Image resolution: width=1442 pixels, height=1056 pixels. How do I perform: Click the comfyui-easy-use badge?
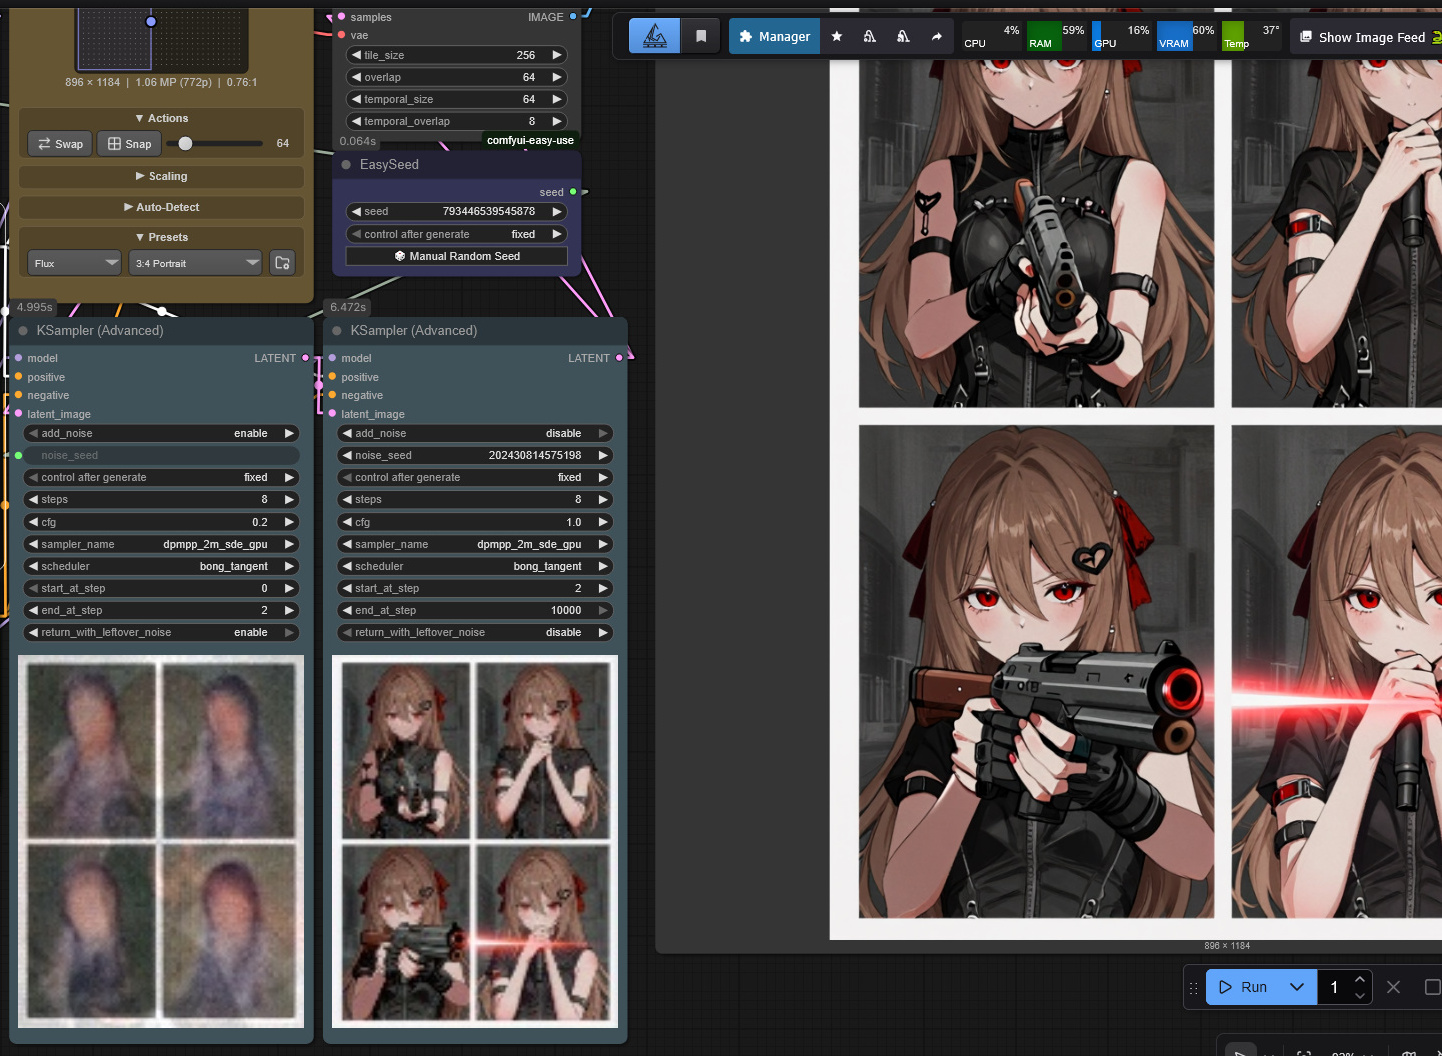point(530,140)
